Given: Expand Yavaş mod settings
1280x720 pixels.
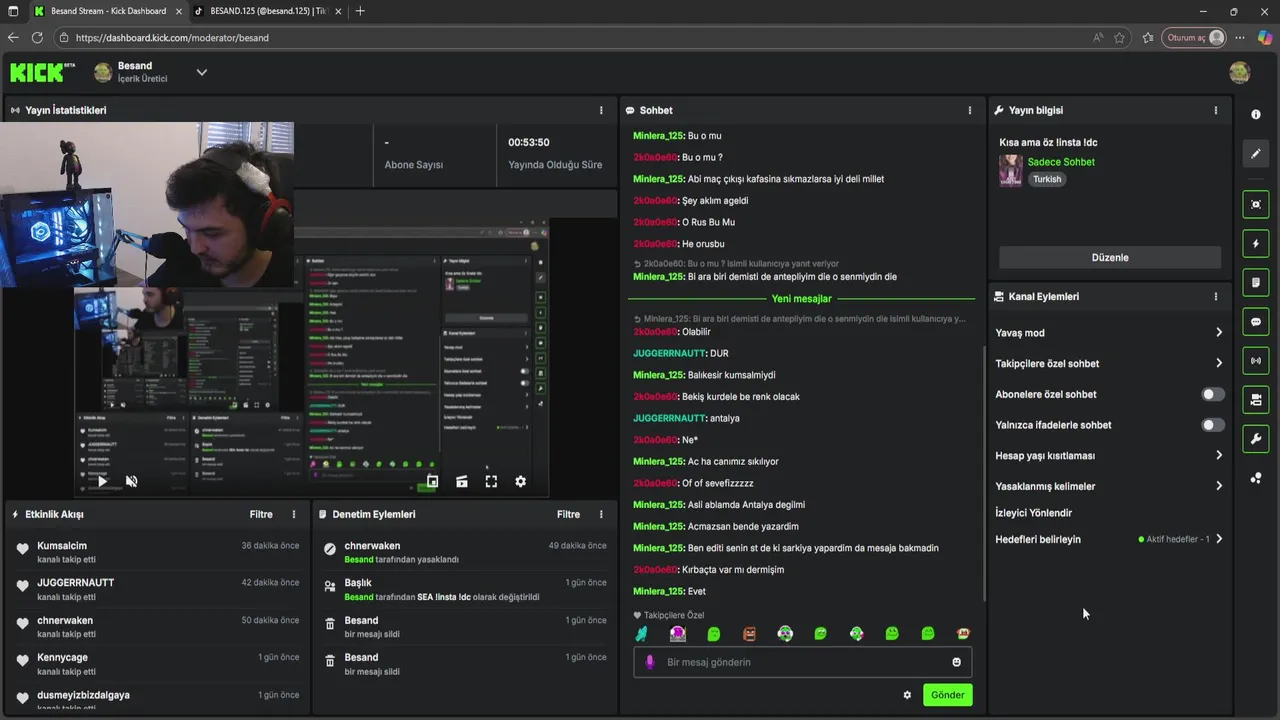Looking at the screenshot, I should coord(1109,333).
